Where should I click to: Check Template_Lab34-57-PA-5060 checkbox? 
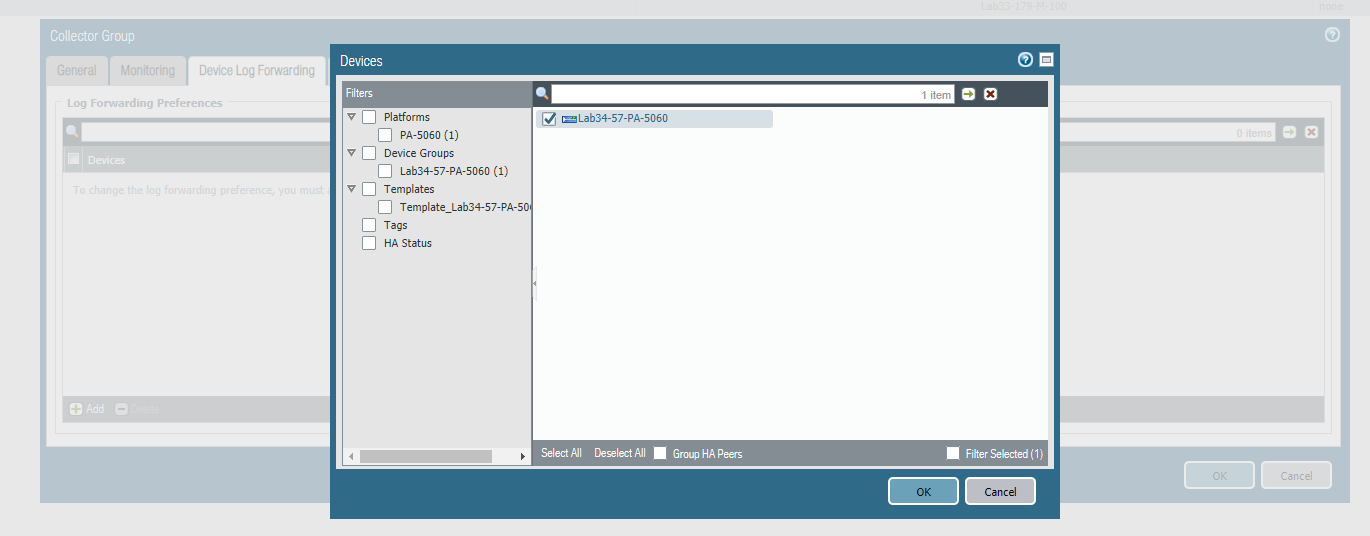click(x=385, y=207)
